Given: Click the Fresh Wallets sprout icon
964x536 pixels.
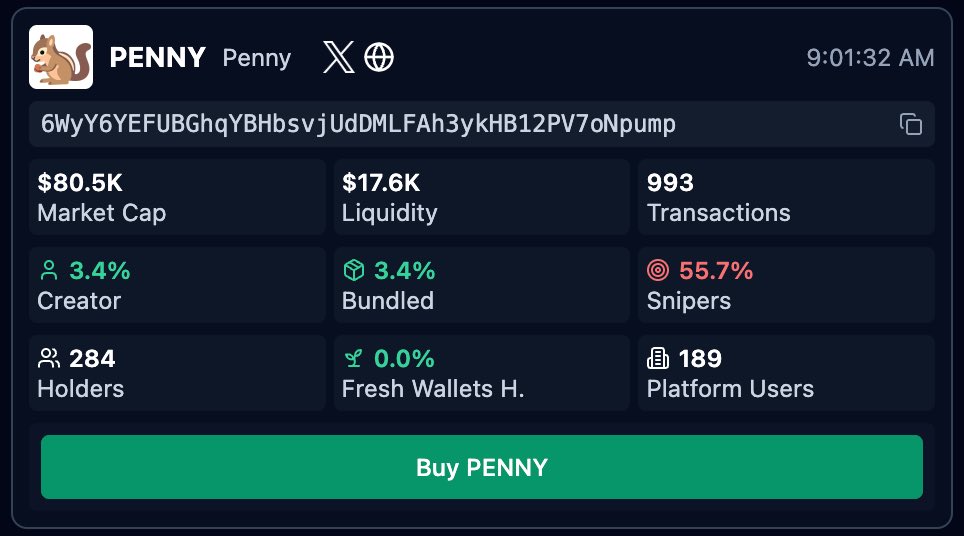Looking at the screenshot, I should [353, 359].
